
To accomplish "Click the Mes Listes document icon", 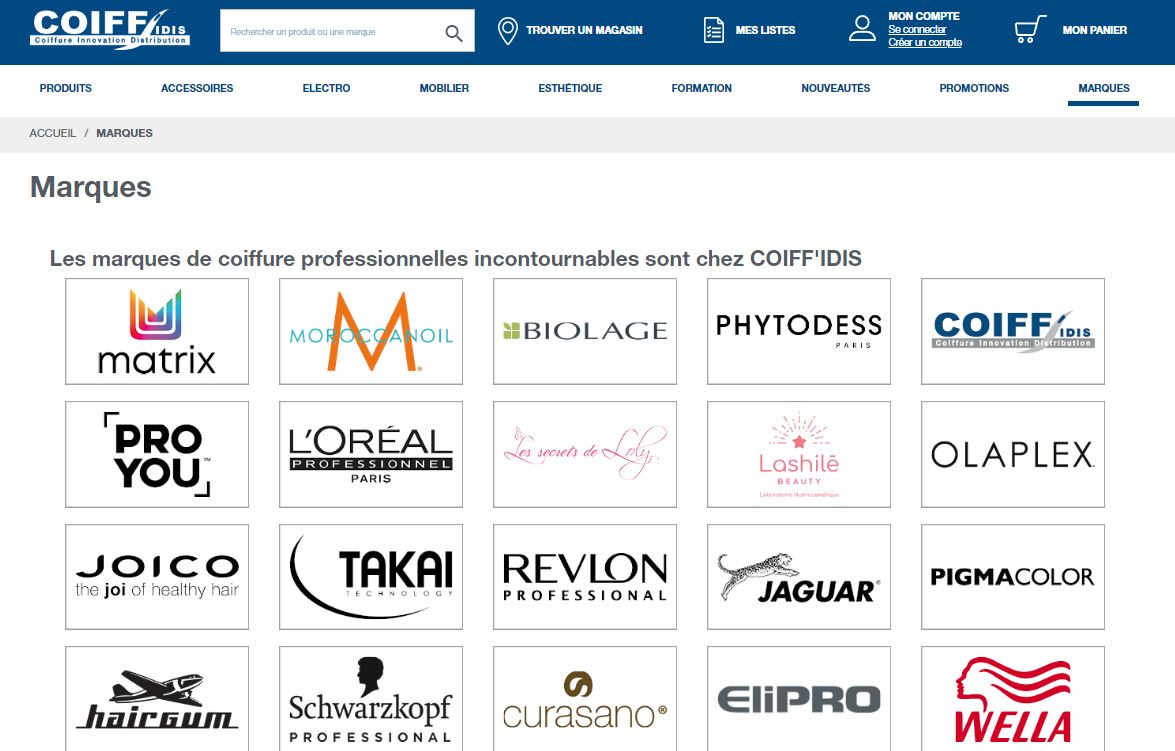I will 714,31.
